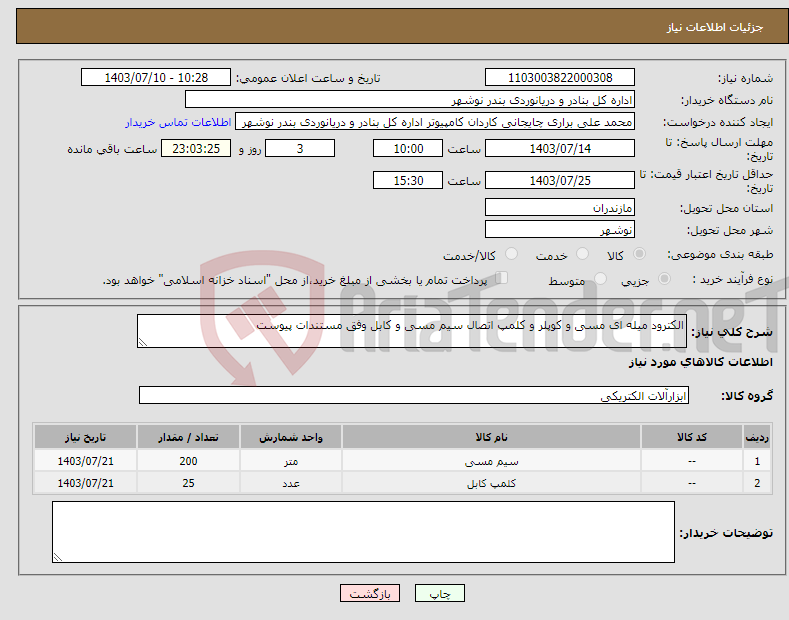The height and width of the screenshot is (620, 789).
Task: Click the کلمپ کابل item name cell
Action: point(491,483)
